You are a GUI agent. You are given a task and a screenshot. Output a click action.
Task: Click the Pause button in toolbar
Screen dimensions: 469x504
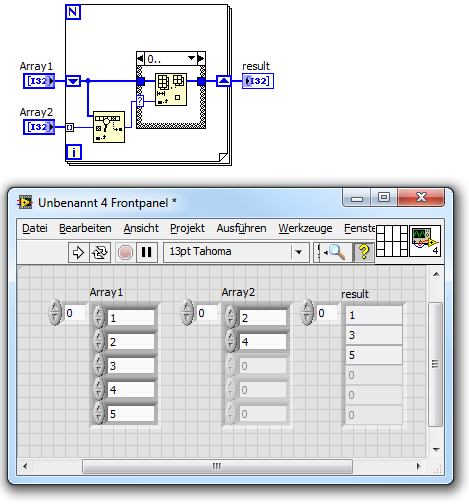click(147, 252)
